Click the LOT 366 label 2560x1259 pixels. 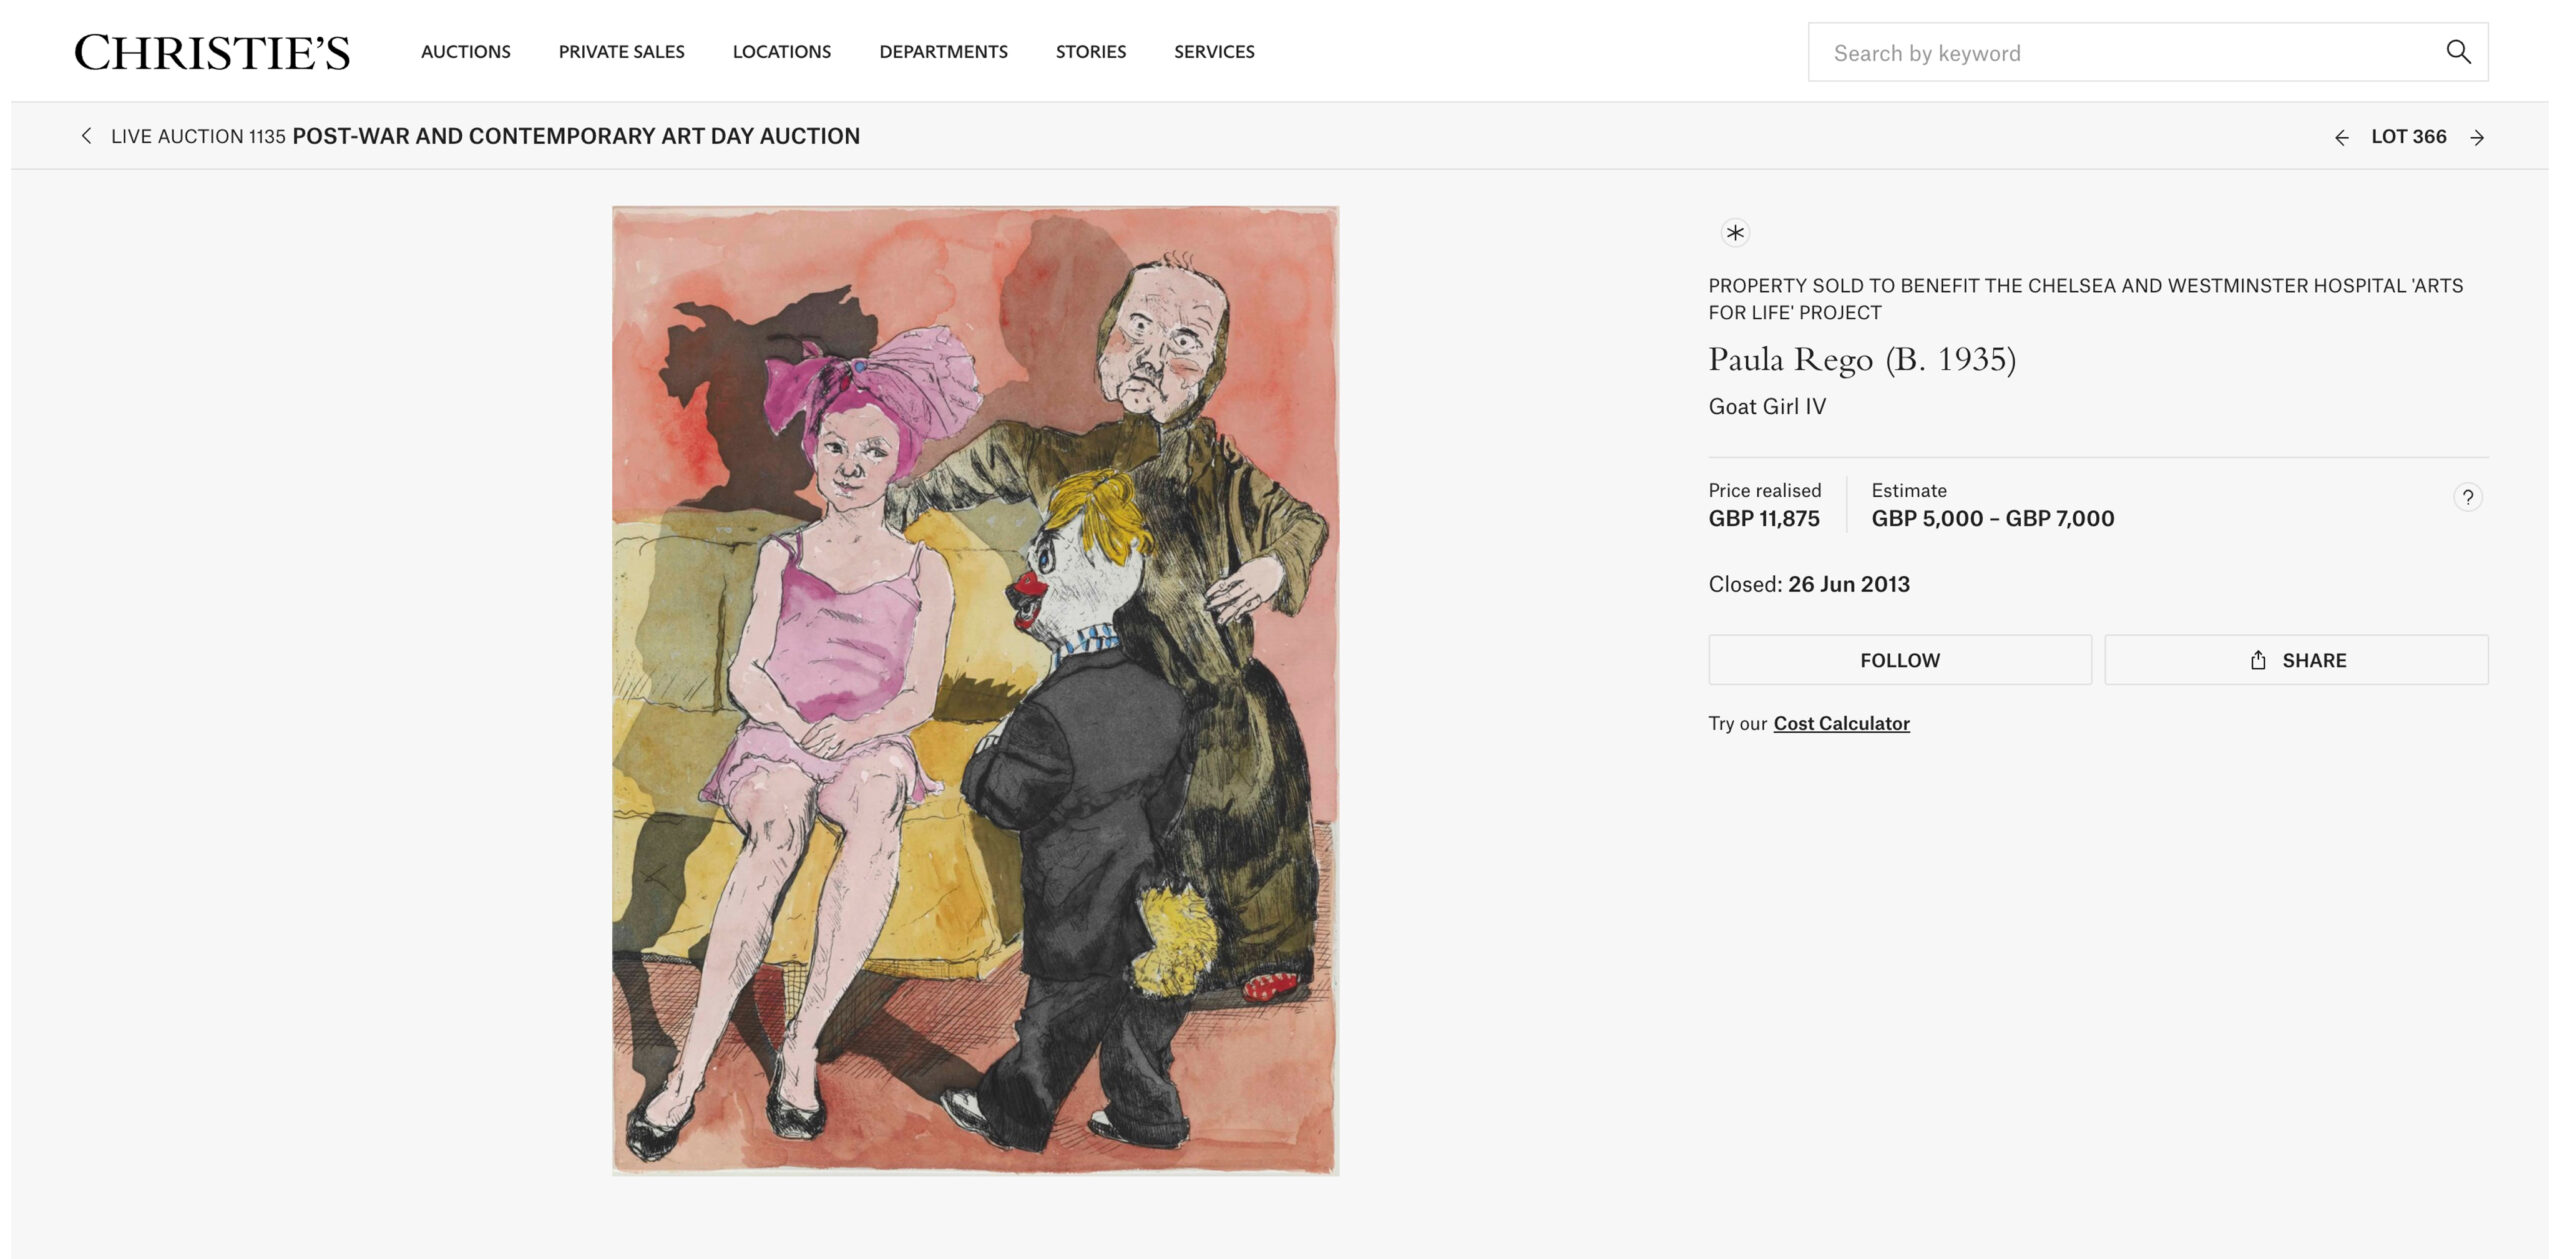(2408, 137)
